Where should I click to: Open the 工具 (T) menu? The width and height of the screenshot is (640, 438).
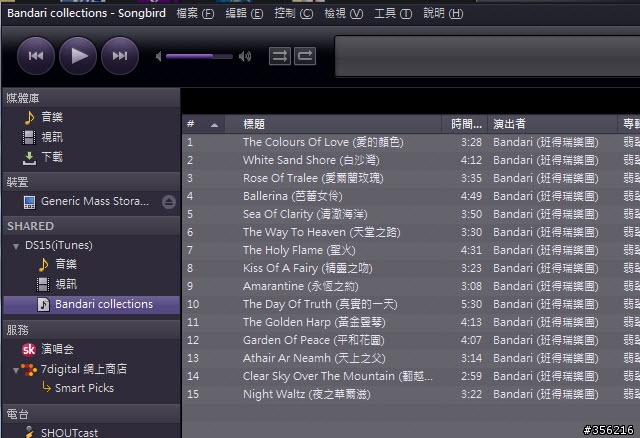coord(393,13)
